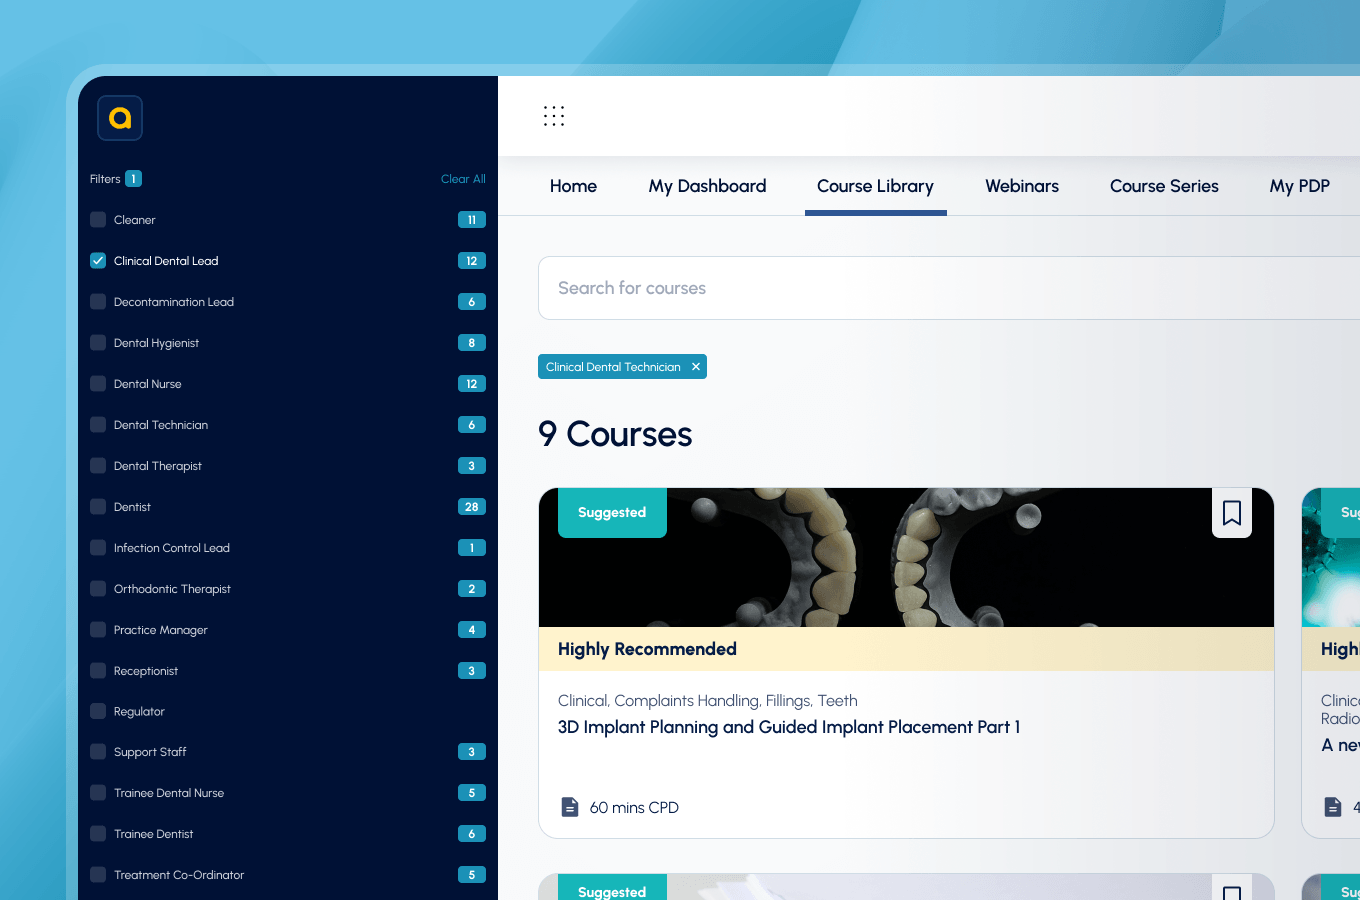Check the Trainee Dentist checkbox

(98, 834)
